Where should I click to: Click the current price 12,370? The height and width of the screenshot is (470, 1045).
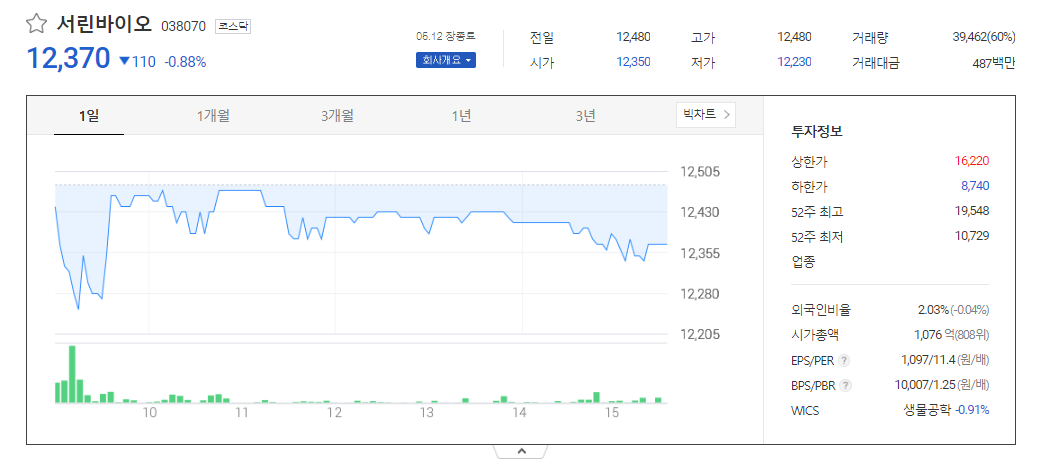click(x=68, y=59)
